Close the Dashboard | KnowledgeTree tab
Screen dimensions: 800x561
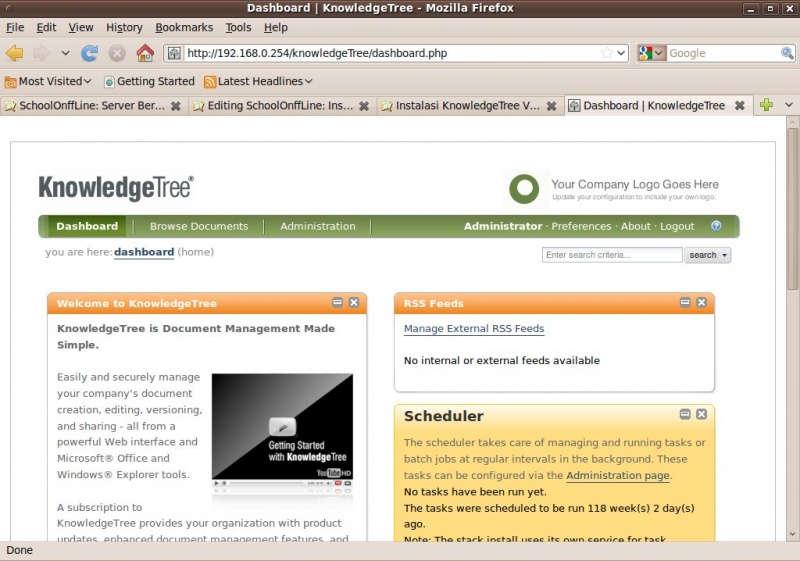[739, 106]
